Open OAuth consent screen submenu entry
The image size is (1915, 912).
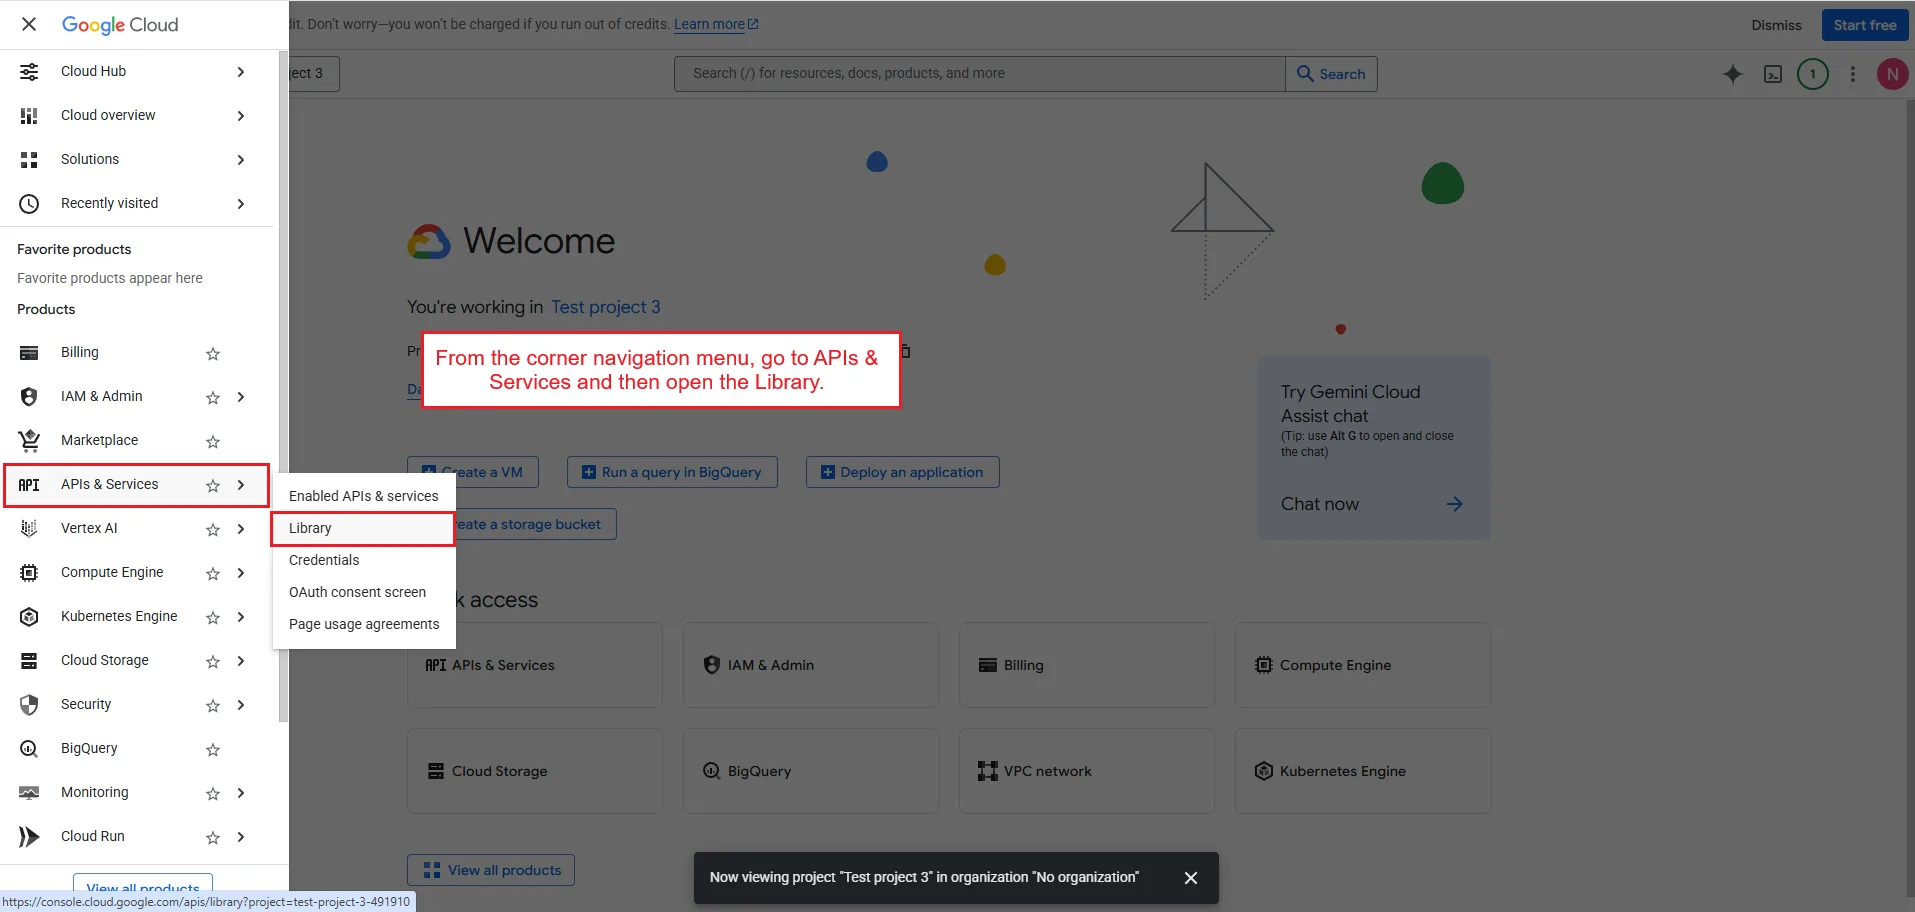[x=364, y=592]
